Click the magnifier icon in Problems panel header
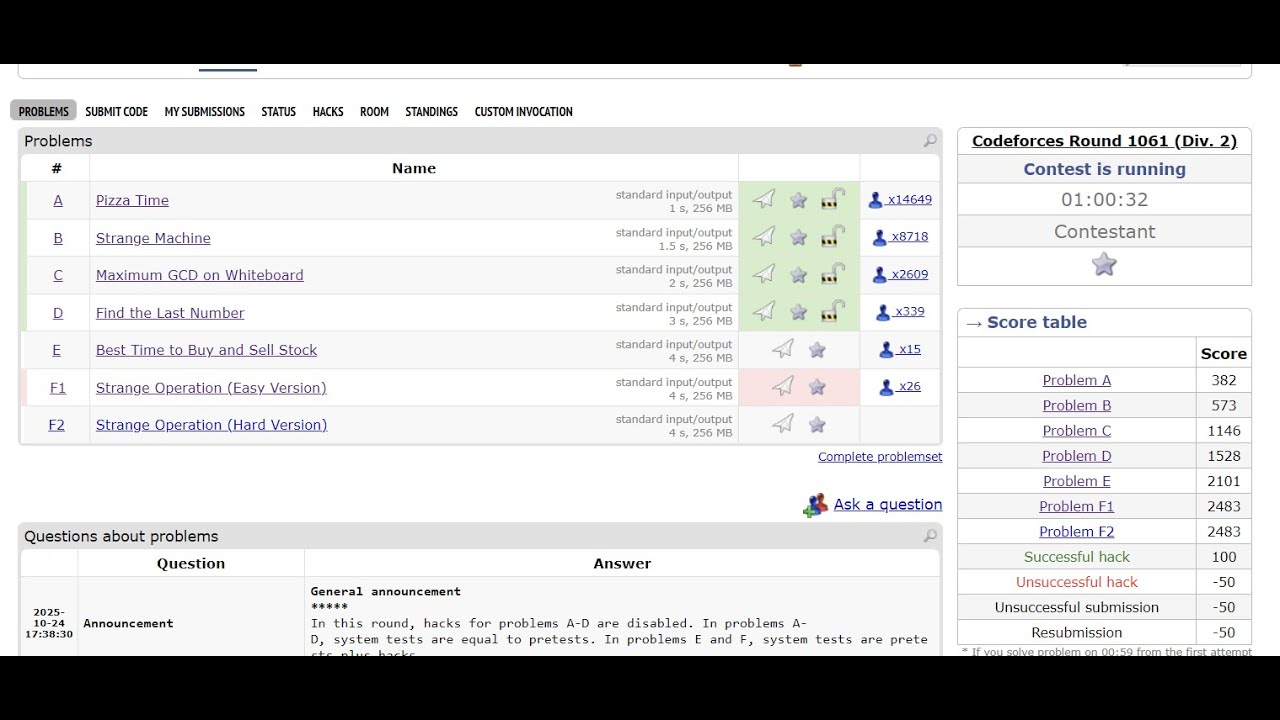The height and width of the screenshot is (720, 1280). click(x=930, y=141)
